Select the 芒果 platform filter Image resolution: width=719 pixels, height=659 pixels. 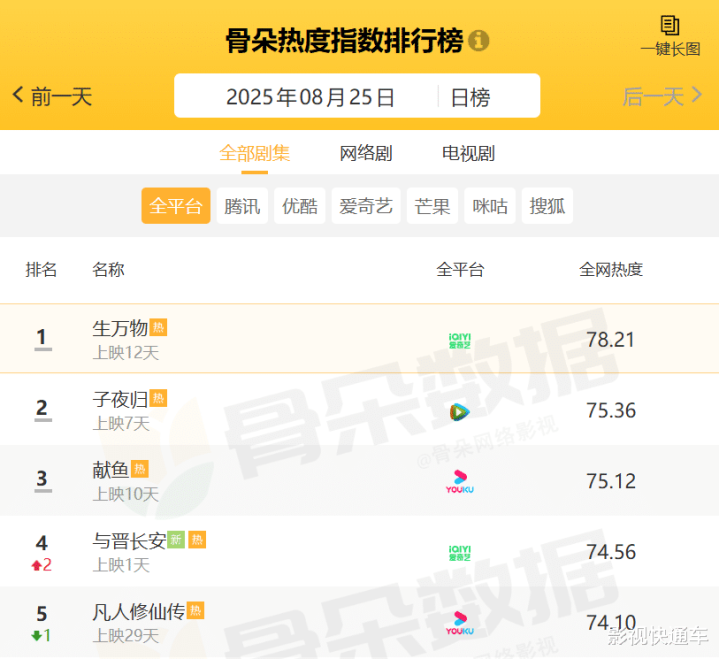(432, 205)
